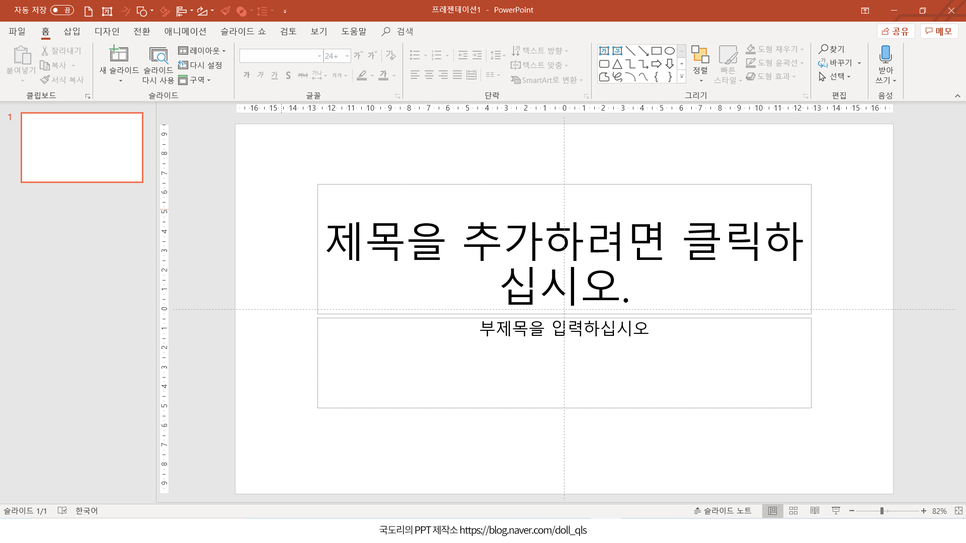Click the rotate icon in quick access toolbar
Viewport: 966px width, 543px height.
pos(202,11)
